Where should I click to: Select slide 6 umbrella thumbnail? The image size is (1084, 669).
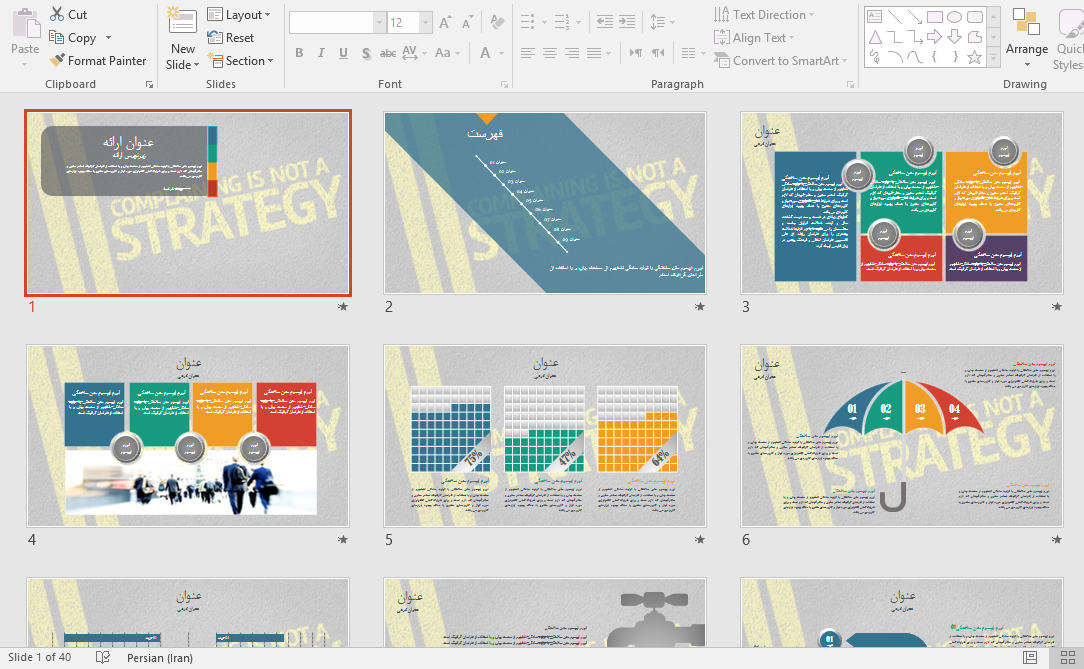(x=901, y=436)
